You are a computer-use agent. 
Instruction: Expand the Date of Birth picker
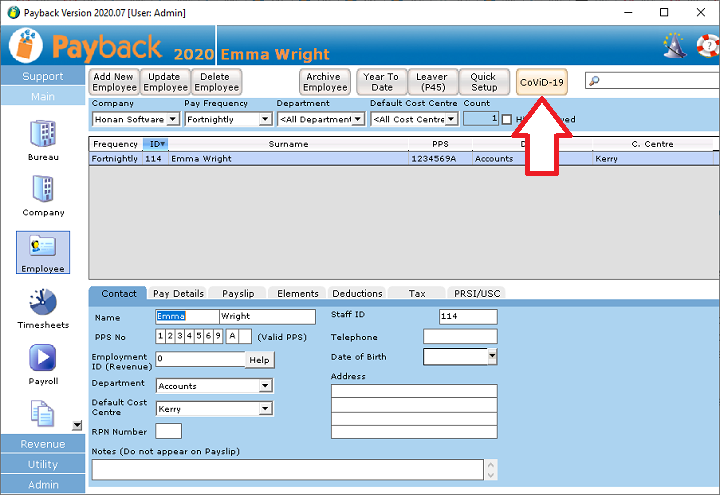[x=492, y=356]
